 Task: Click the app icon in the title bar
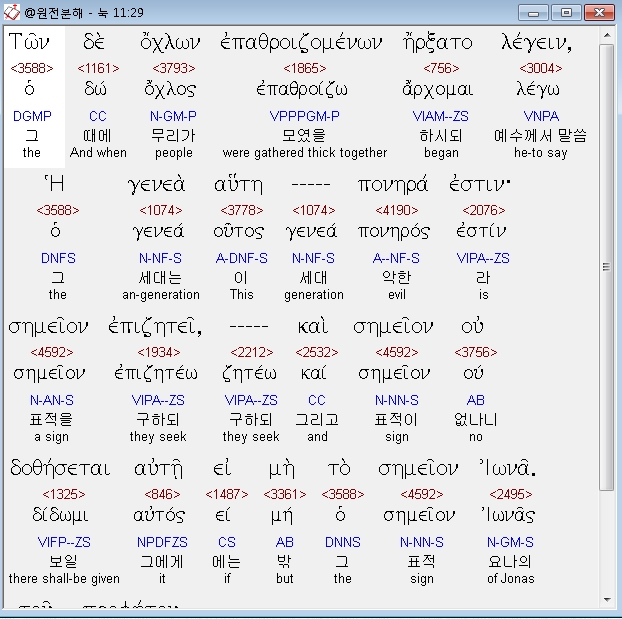pyautogui.click(x=12, y=12)
